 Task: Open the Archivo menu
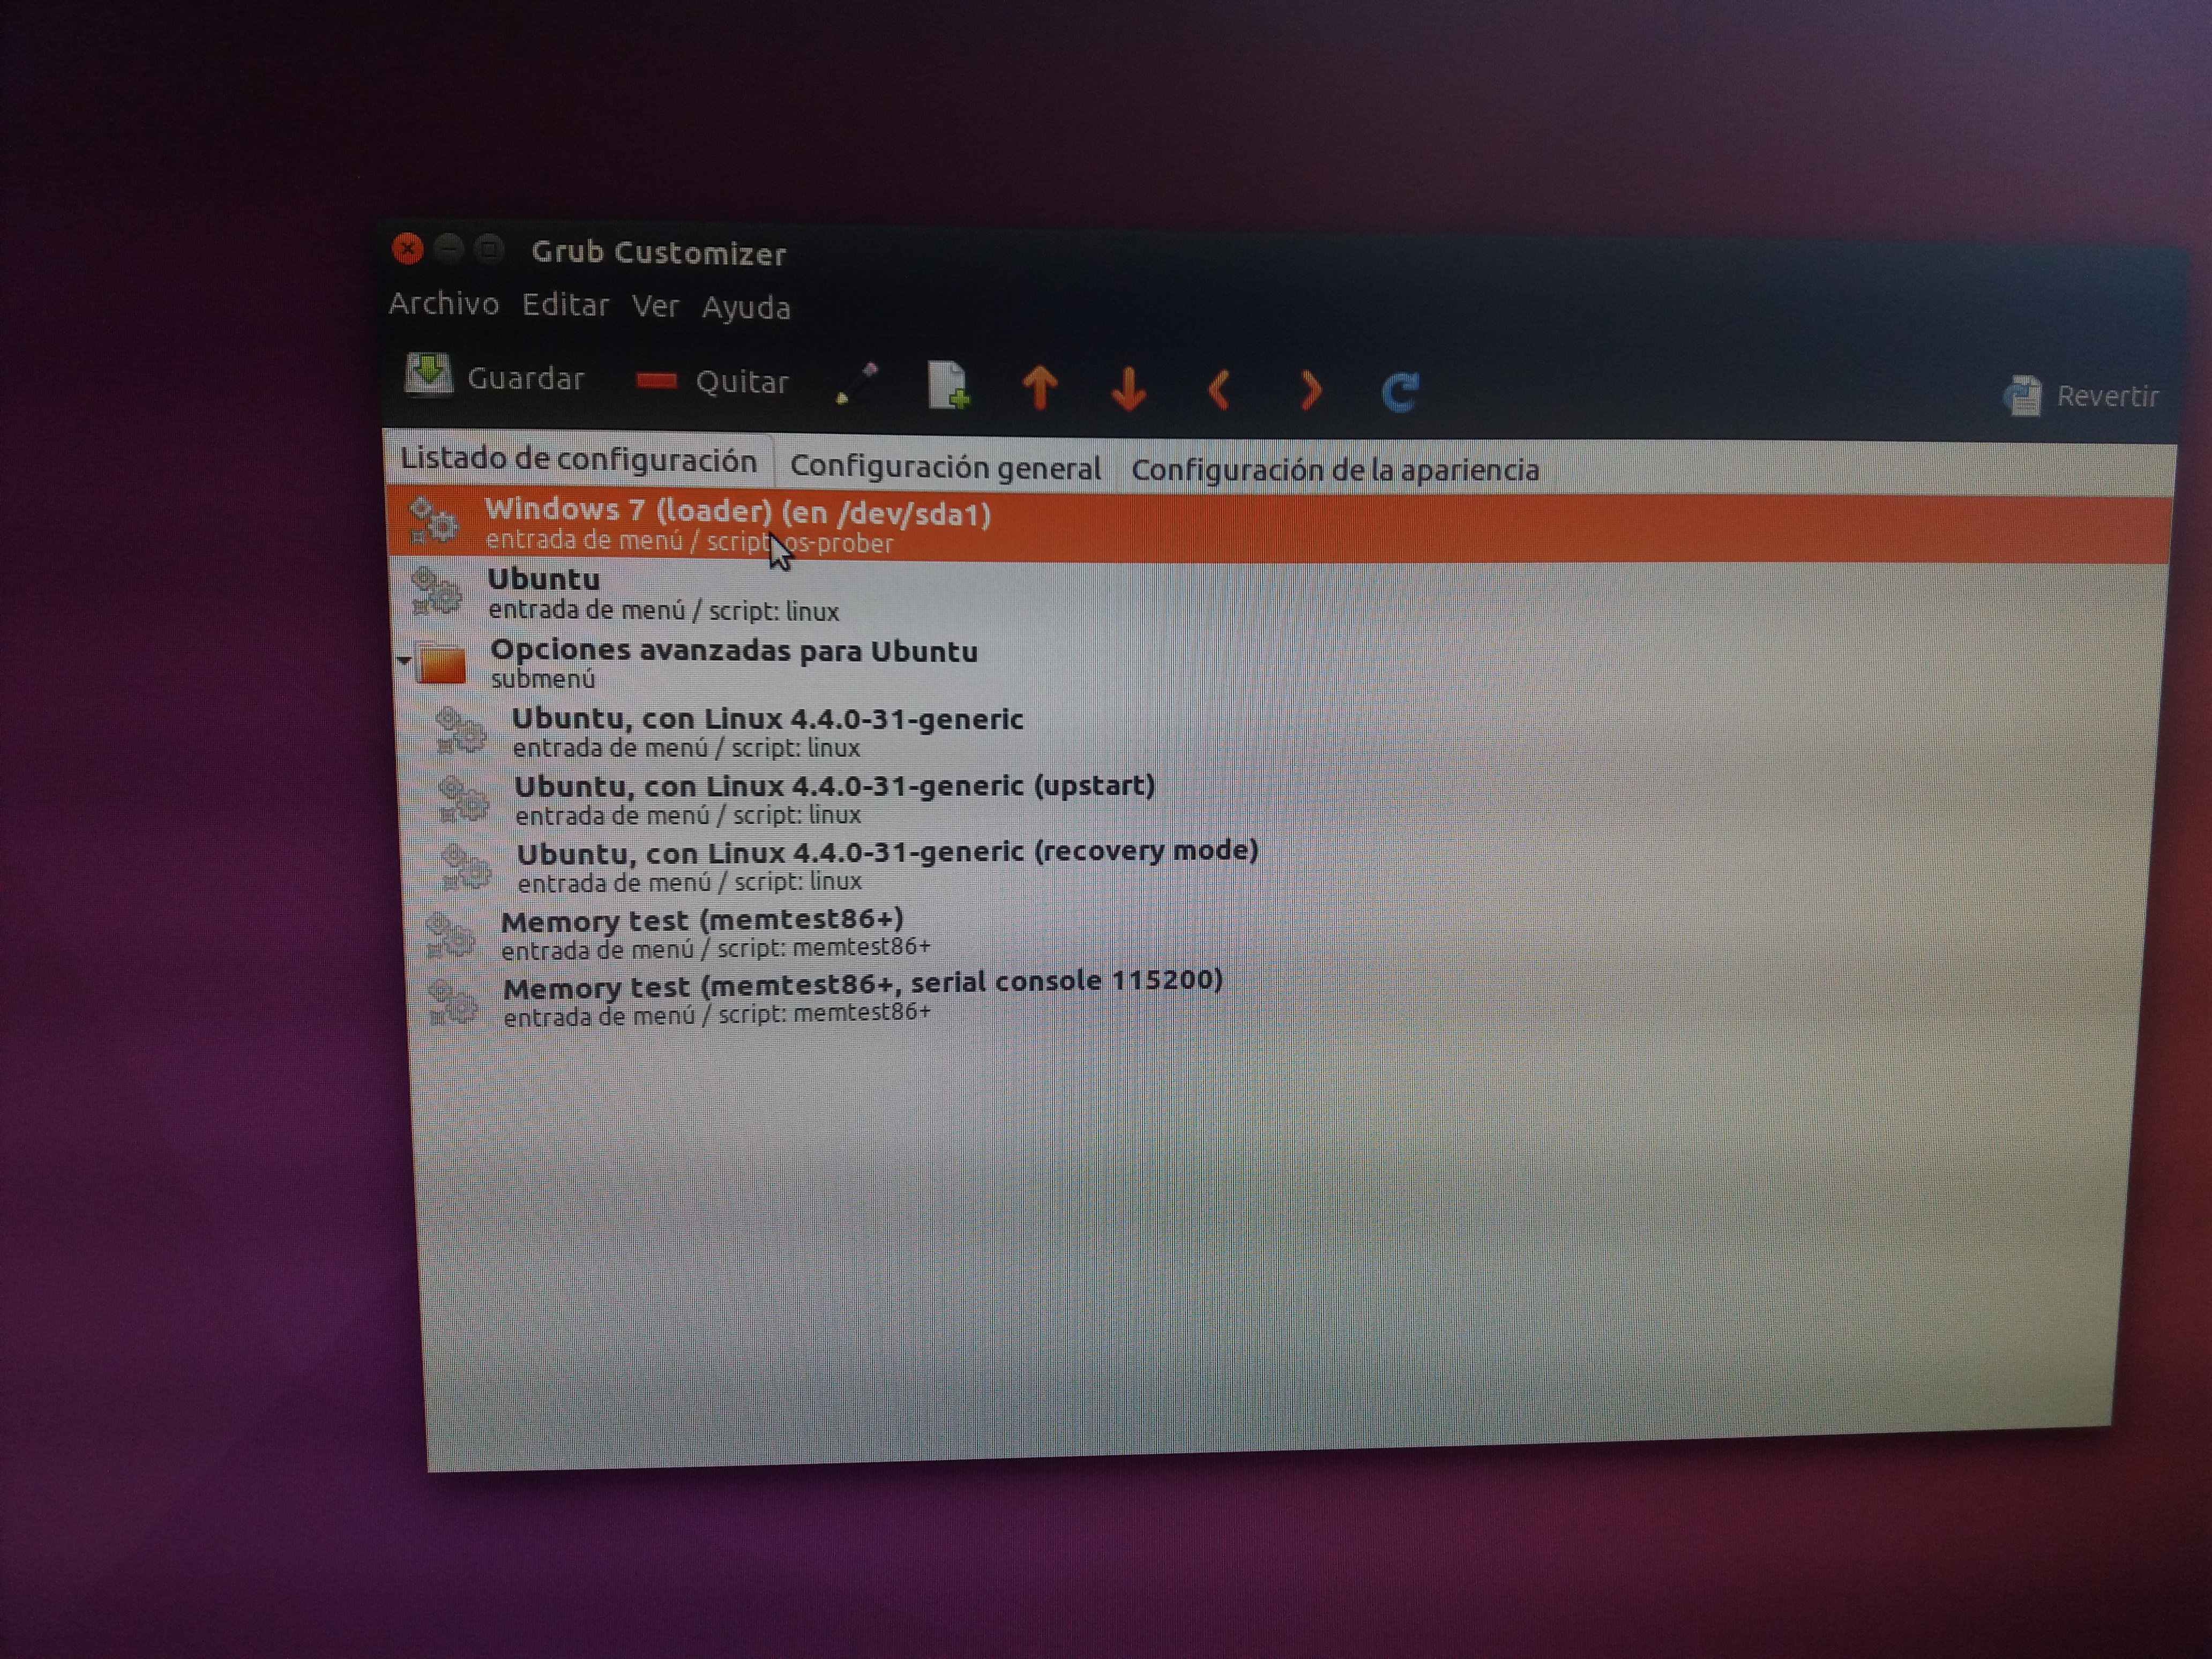coord(444,303)
